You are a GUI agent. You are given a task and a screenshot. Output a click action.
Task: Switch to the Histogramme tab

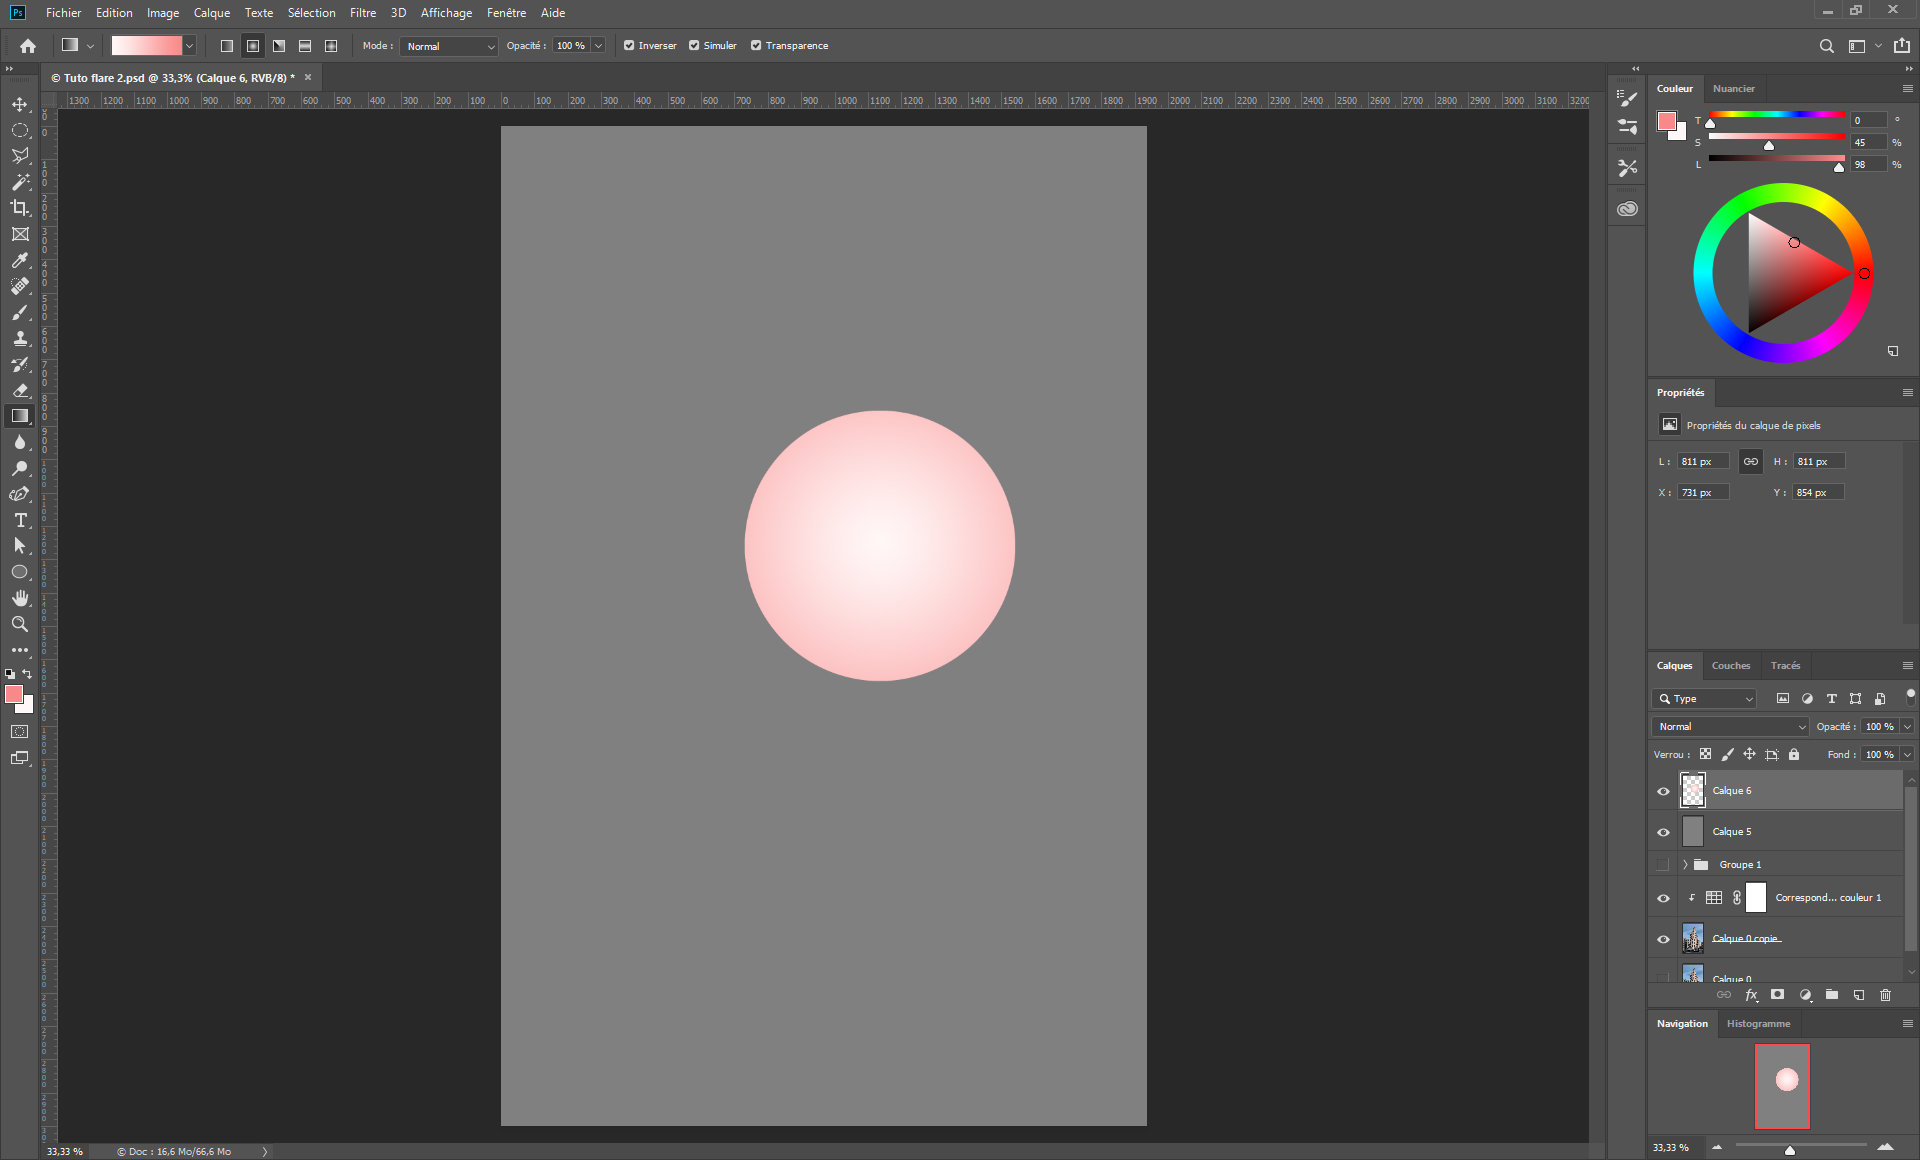coord(1758,1024)
